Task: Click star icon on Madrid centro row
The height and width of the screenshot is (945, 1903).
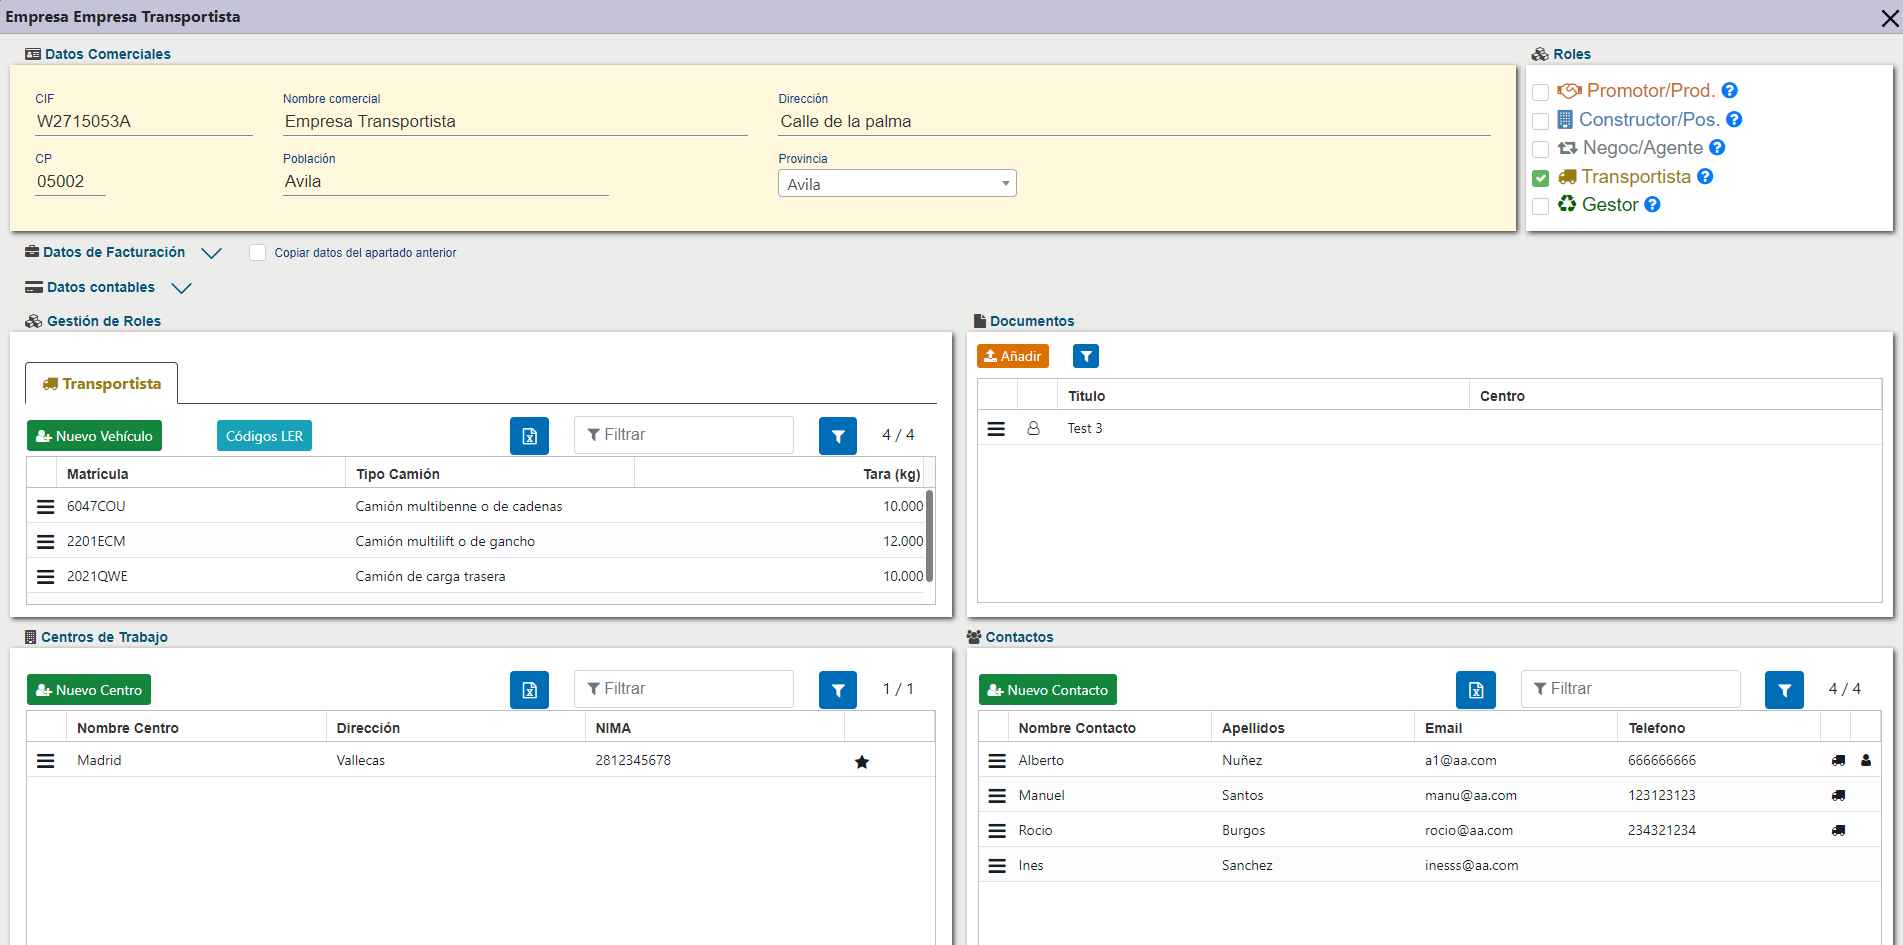Action: point(862,762)
